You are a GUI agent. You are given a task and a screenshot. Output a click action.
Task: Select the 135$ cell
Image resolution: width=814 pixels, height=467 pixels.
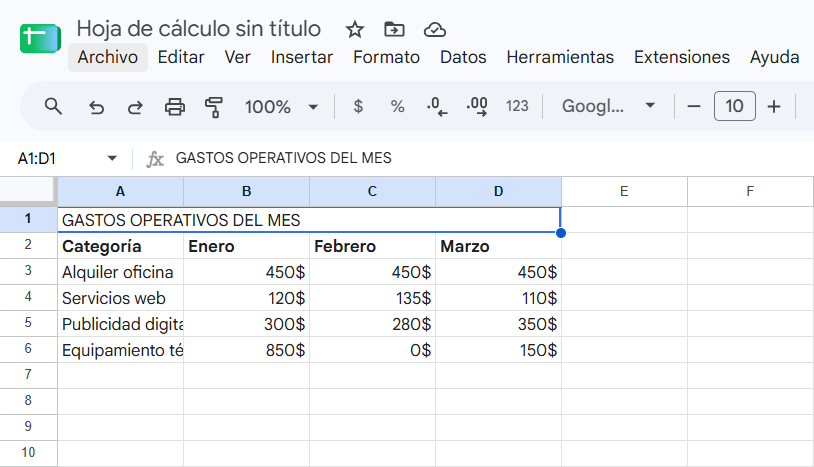(x=372, y=298)
